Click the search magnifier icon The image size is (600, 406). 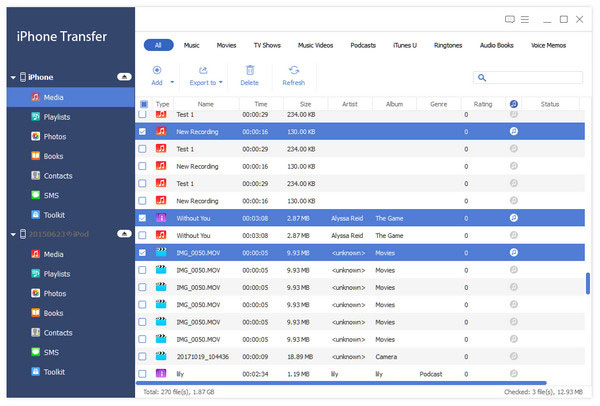pyautogui.click(x=482, y=78)
